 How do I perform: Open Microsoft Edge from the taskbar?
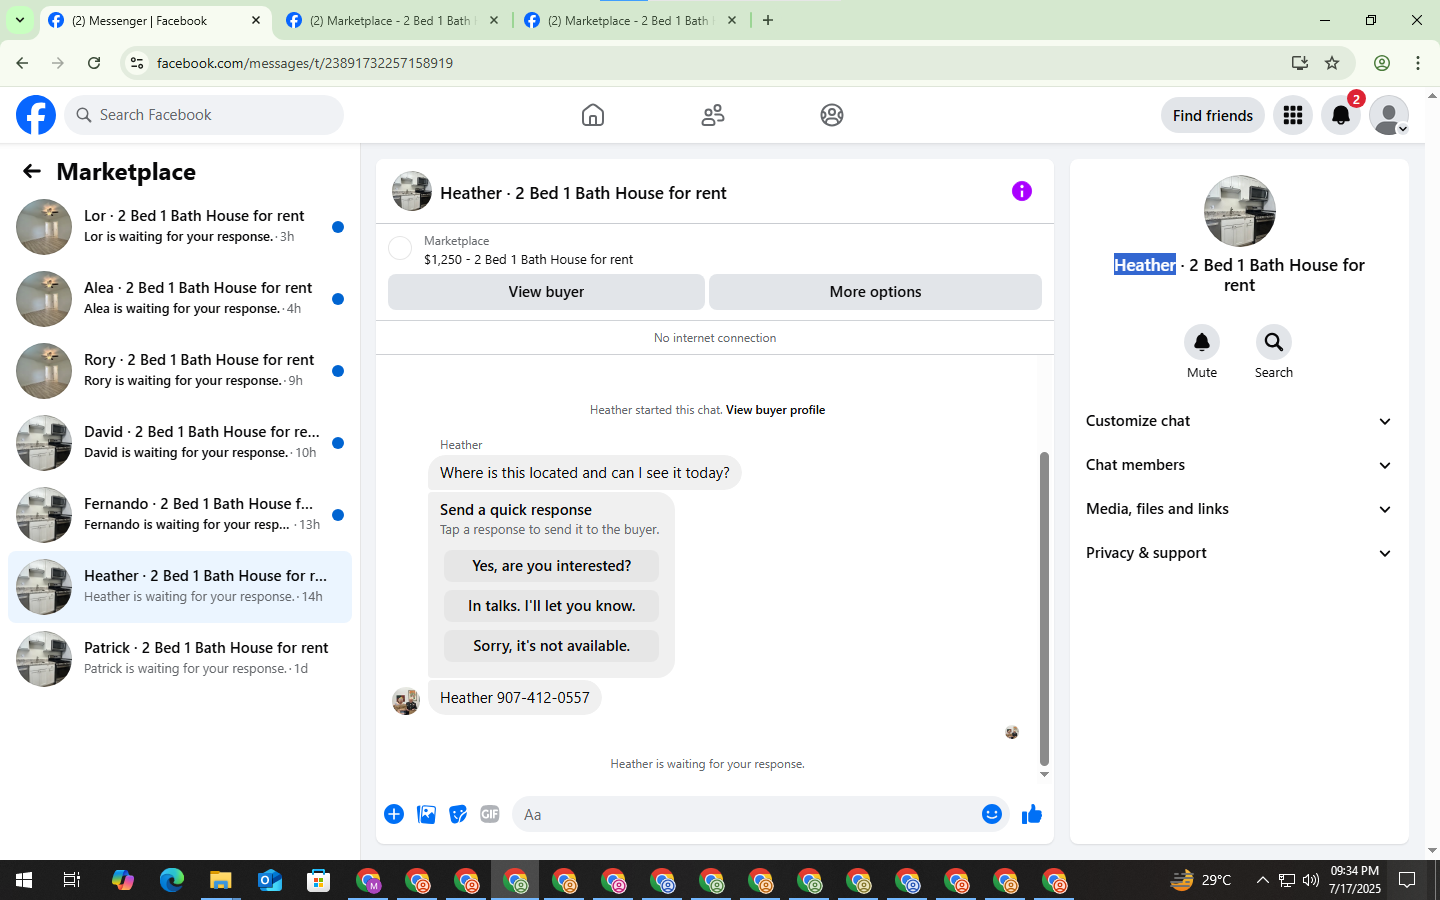172,880
